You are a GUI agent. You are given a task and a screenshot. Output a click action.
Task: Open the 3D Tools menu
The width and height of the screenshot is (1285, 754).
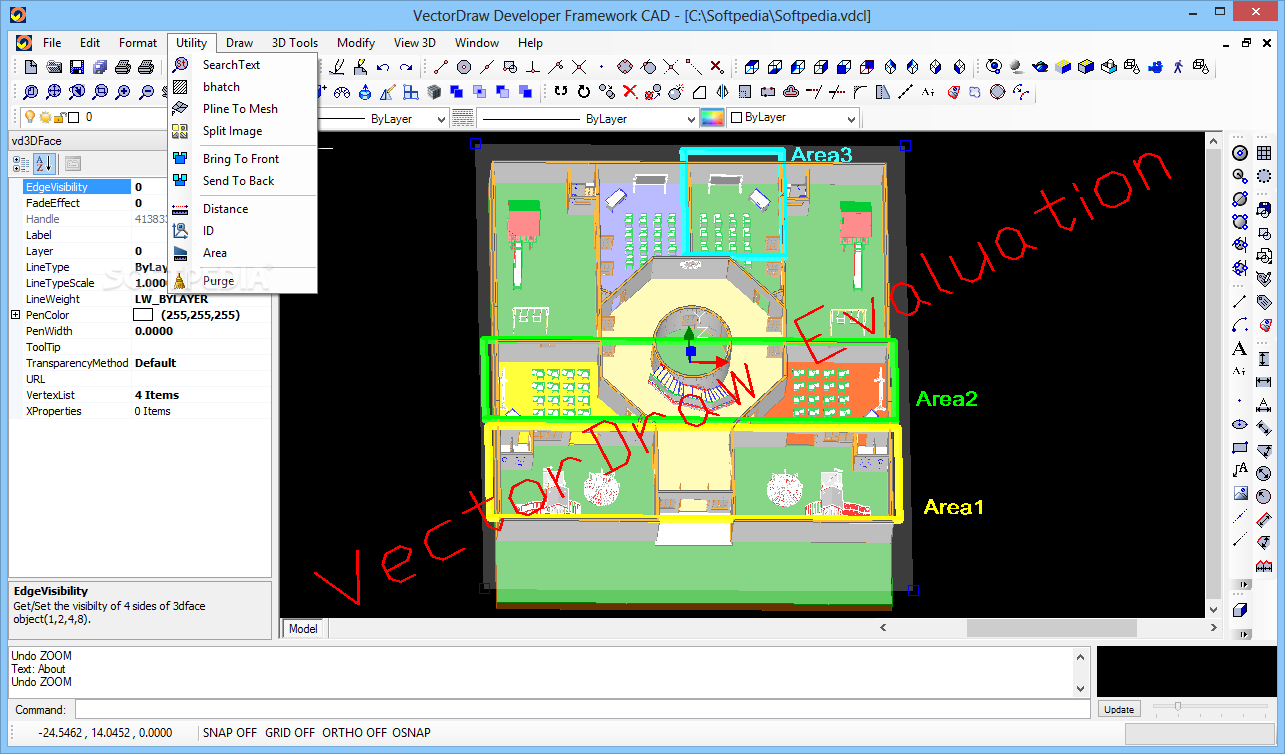295,43
